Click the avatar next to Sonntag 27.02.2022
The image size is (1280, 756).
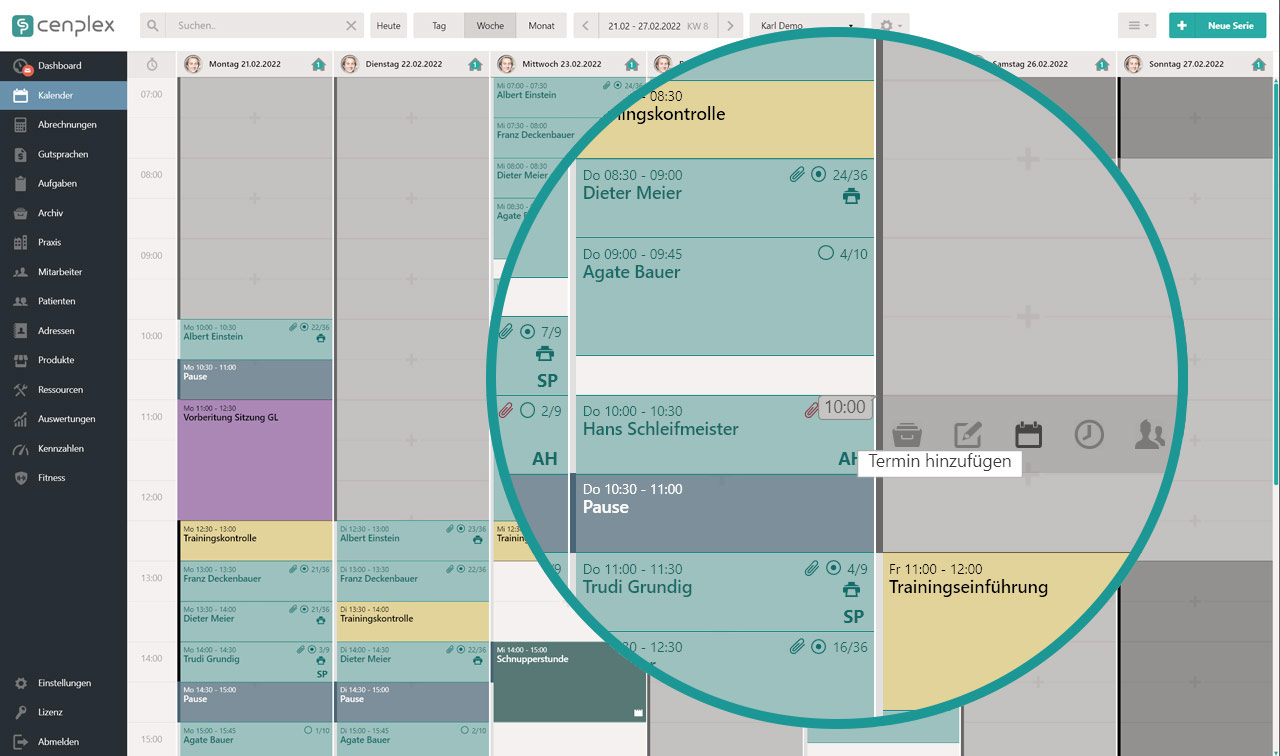[x=1133, y=64]
